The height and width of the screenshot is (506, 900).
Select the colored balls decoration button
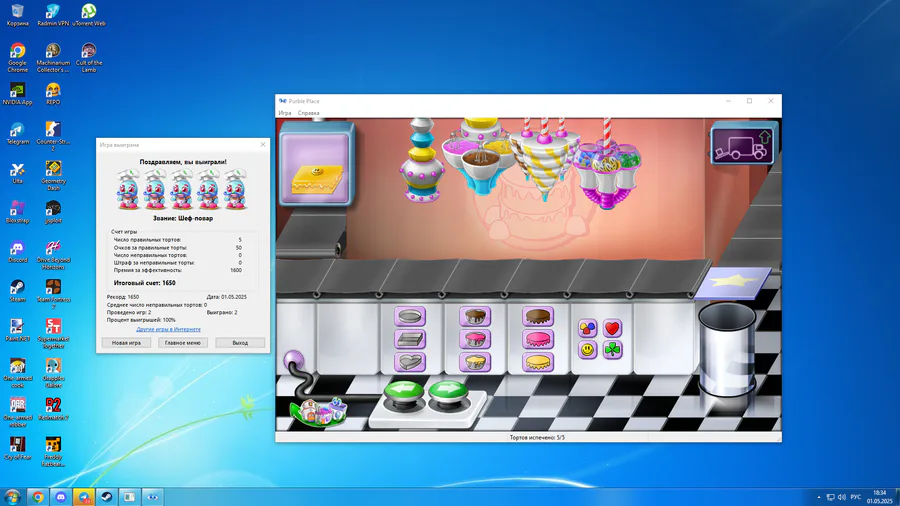coord(588,328)
